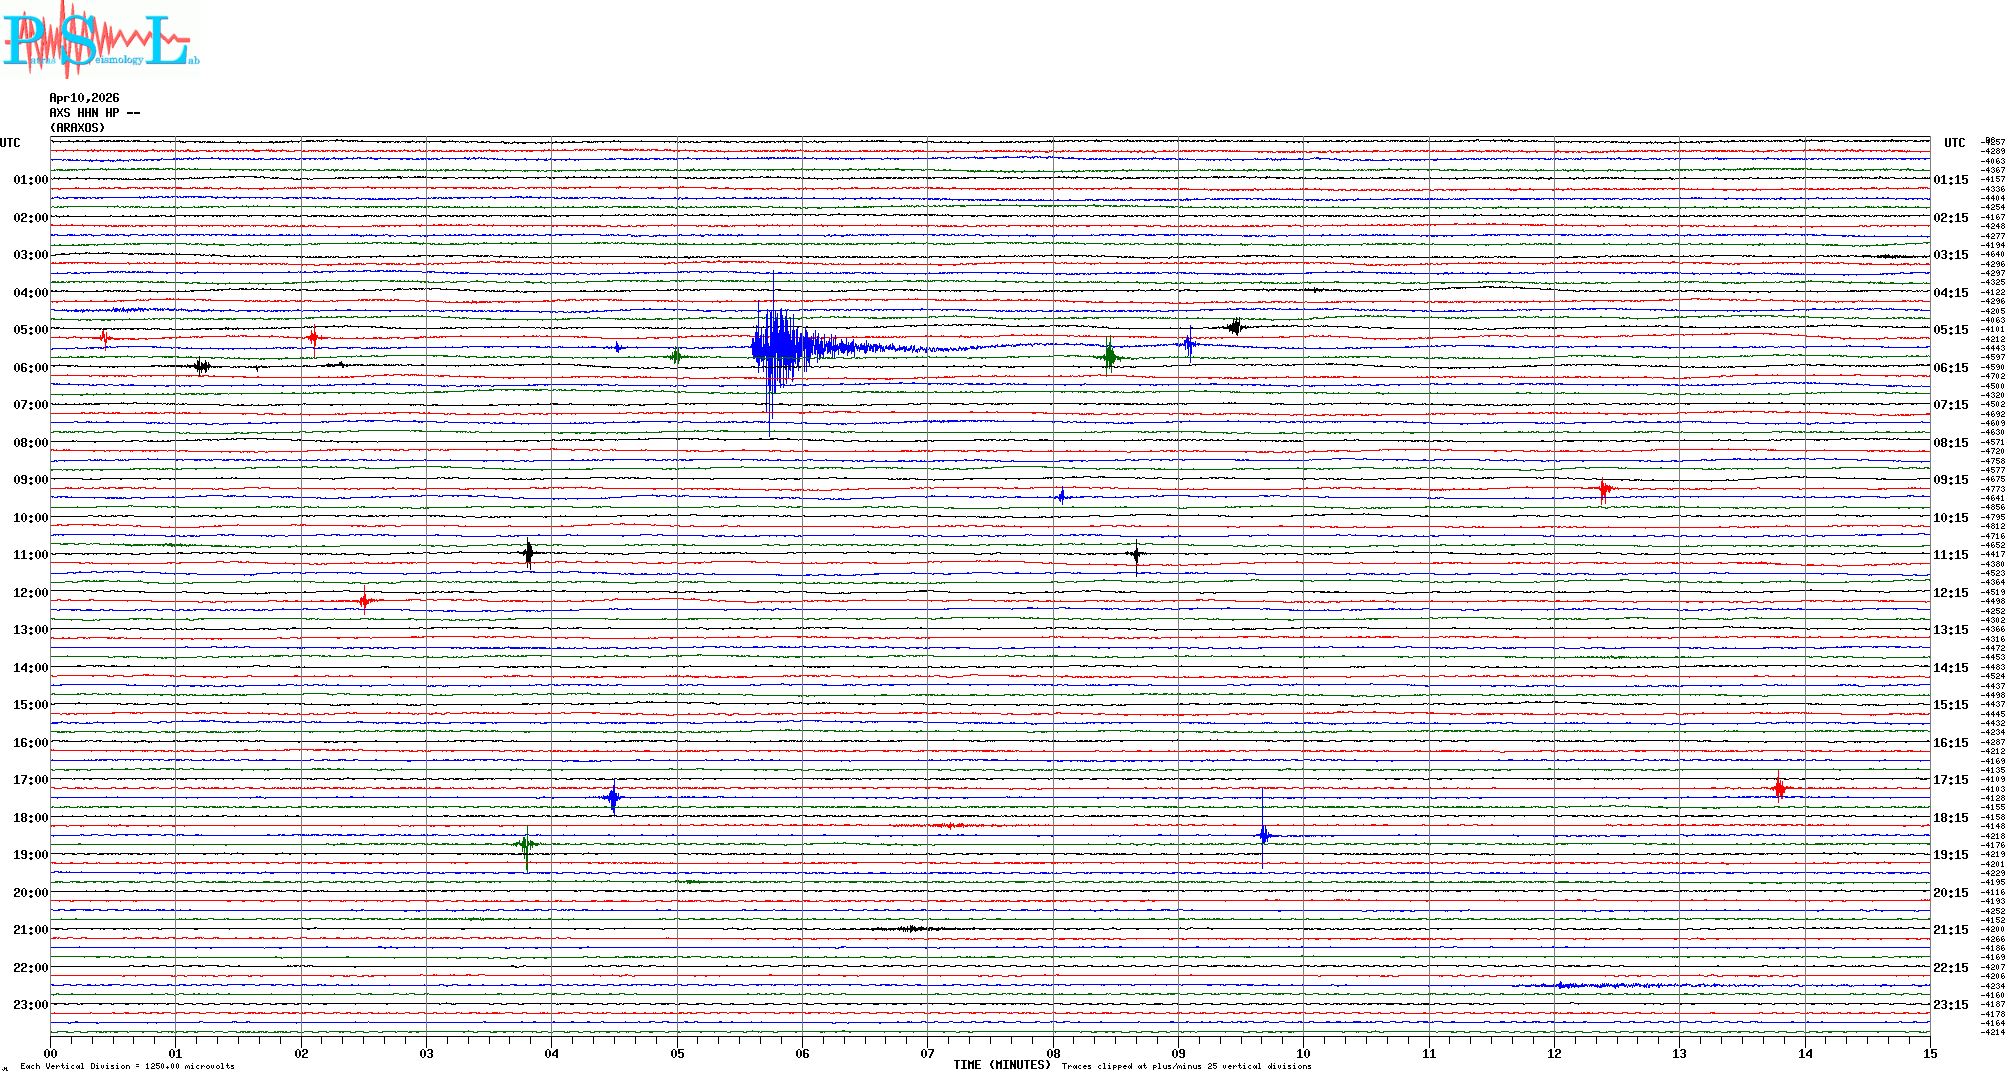Click the green spike on the 18:45 trace

[526, 846]
